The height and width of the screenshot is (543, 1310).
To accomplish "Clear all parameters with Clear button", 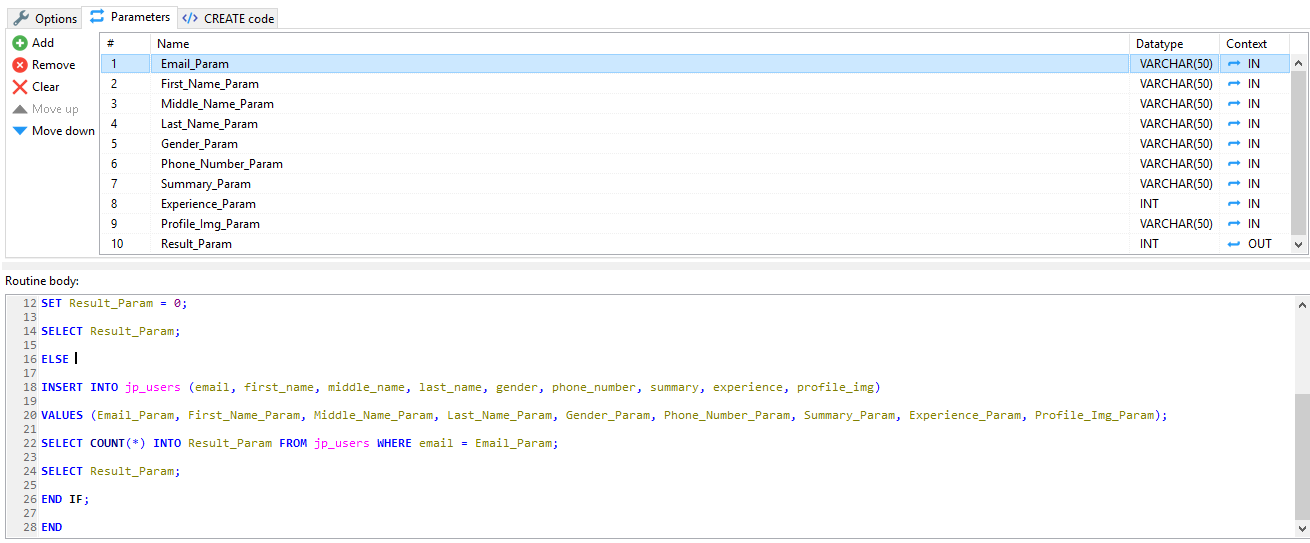I will [36, 87].
